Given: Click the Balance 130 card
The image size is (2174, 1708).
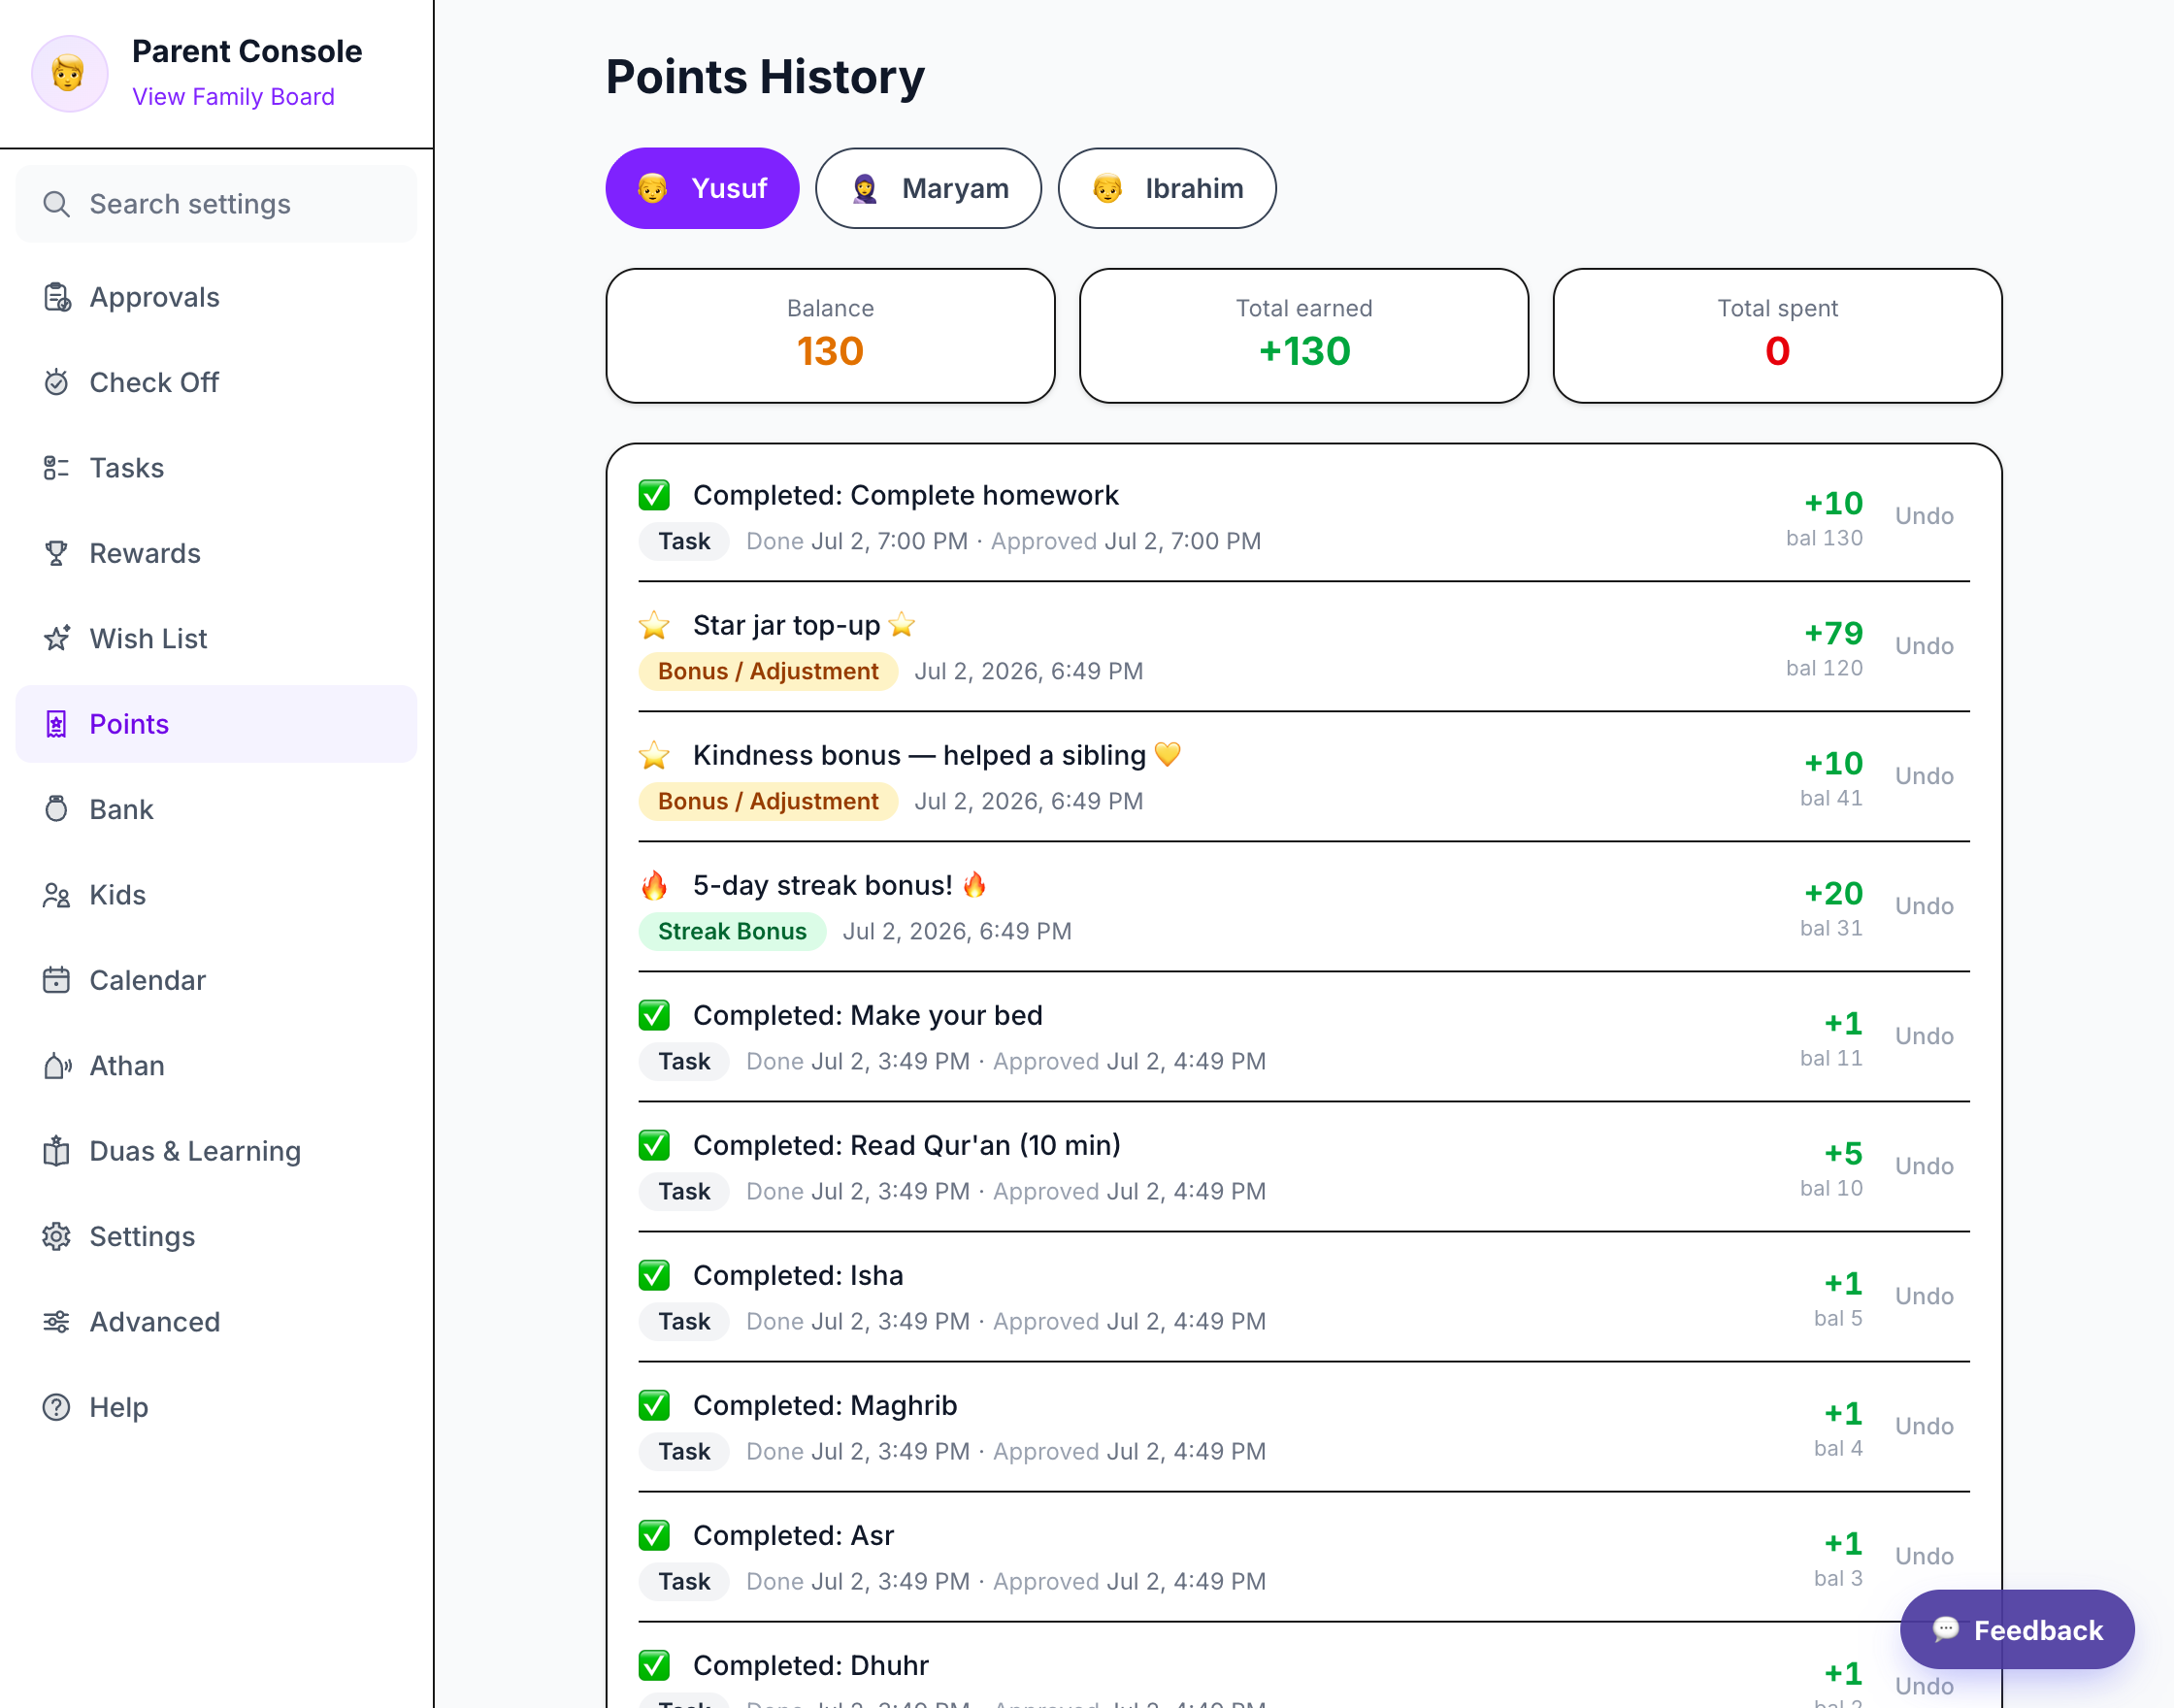Looking at the screenshot, I should 830,336.
